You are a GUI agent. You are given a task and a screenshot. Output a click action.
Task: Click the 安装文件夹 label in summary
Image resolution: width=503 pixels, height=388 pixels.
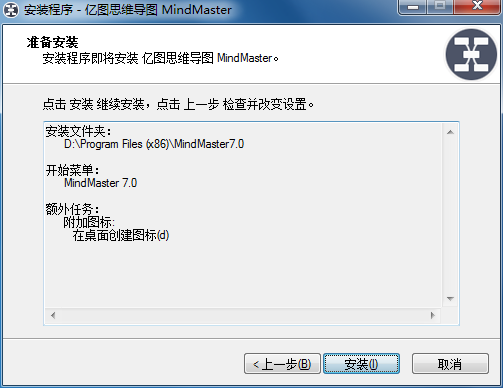[78, 131]
